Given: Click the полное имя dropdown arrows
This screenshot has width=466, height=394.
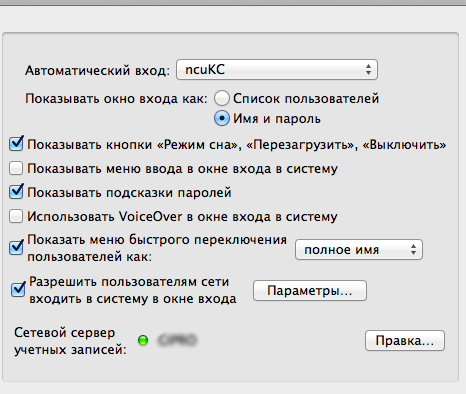Looking at the screenshot, I should [413, 249].
